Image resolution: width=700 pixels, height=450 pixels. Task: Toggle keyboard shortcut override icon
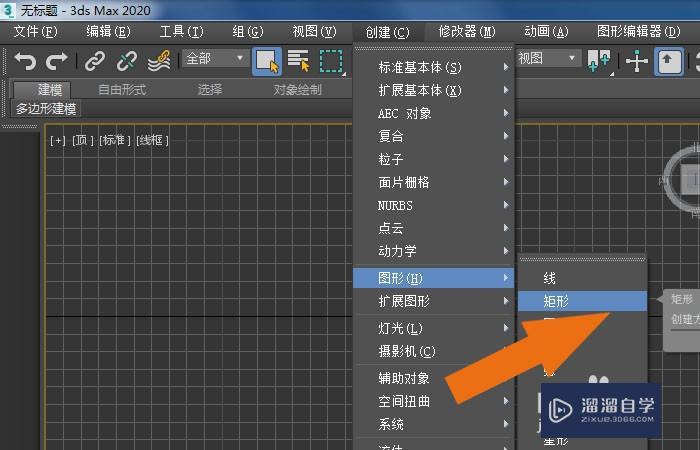[669, 61]
